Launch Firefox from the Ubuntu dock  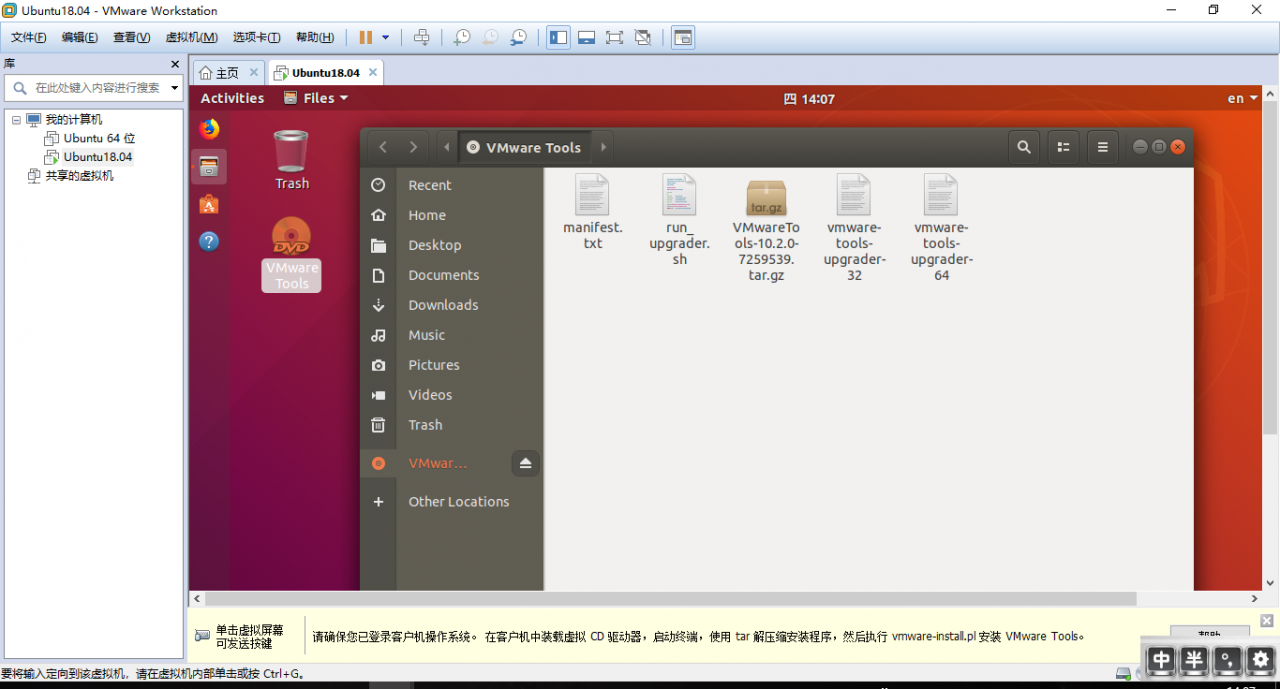coord(209,129)
